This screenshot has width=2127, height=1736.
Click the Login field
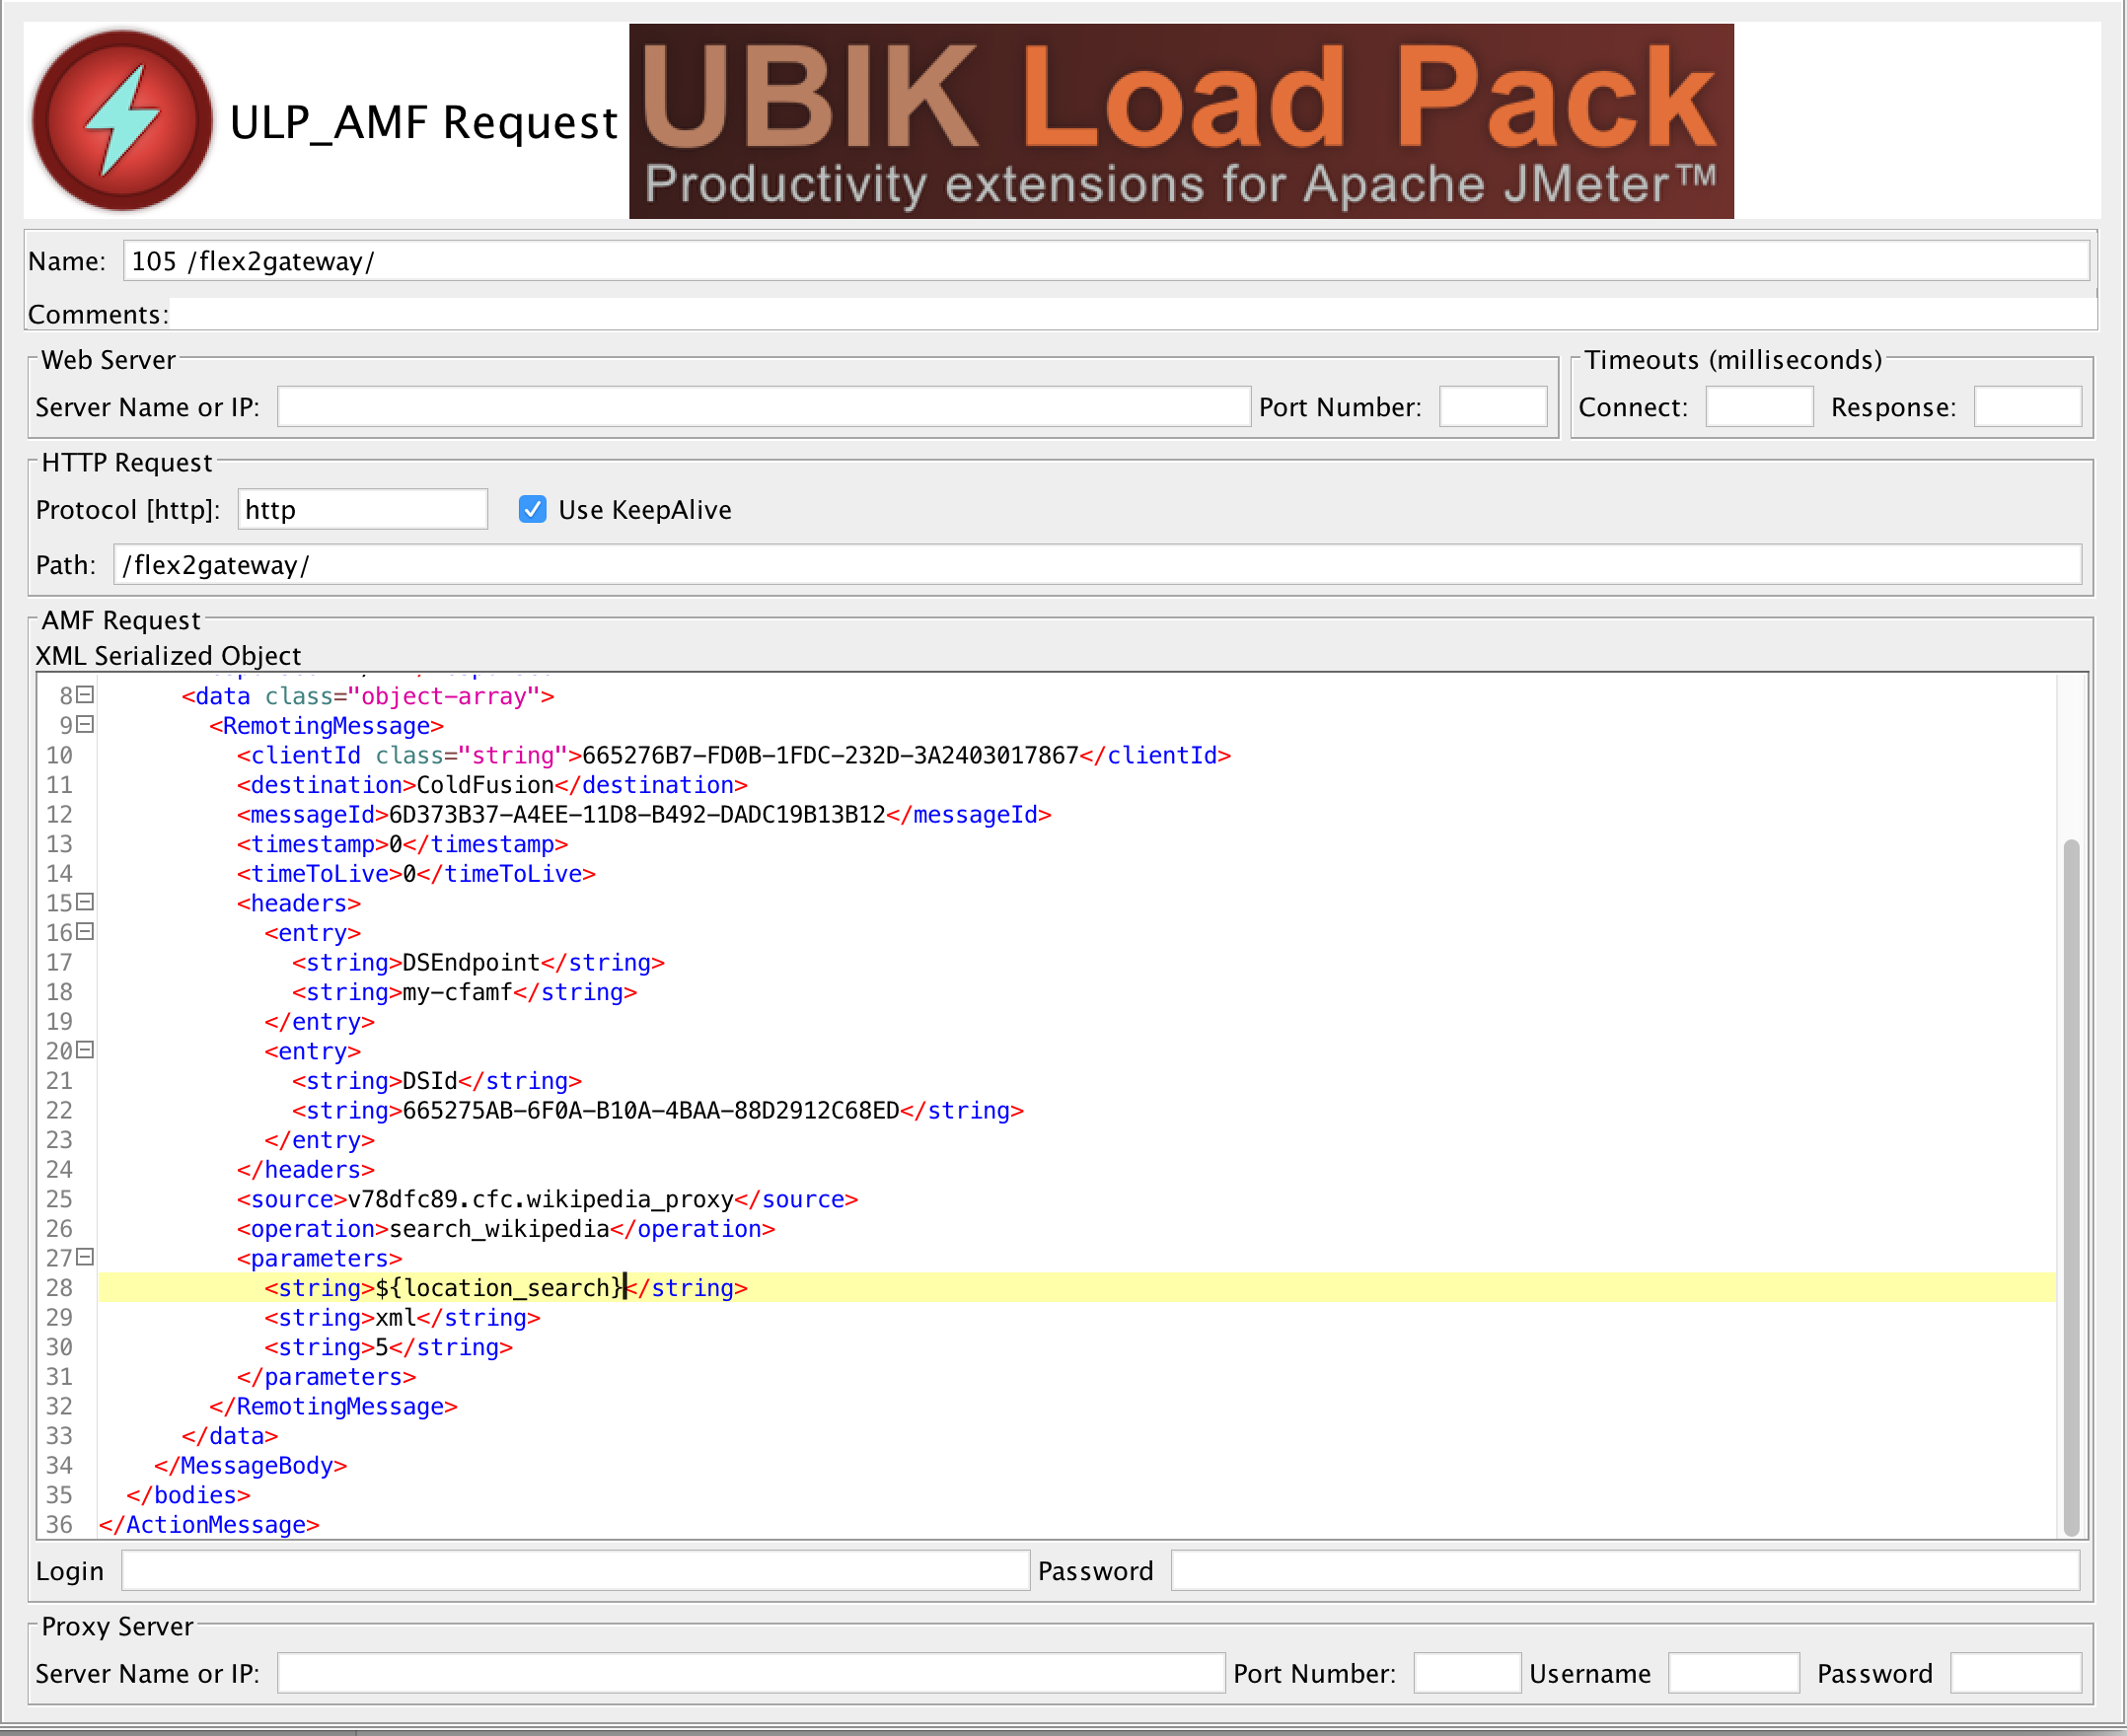tap(575, 1571)
